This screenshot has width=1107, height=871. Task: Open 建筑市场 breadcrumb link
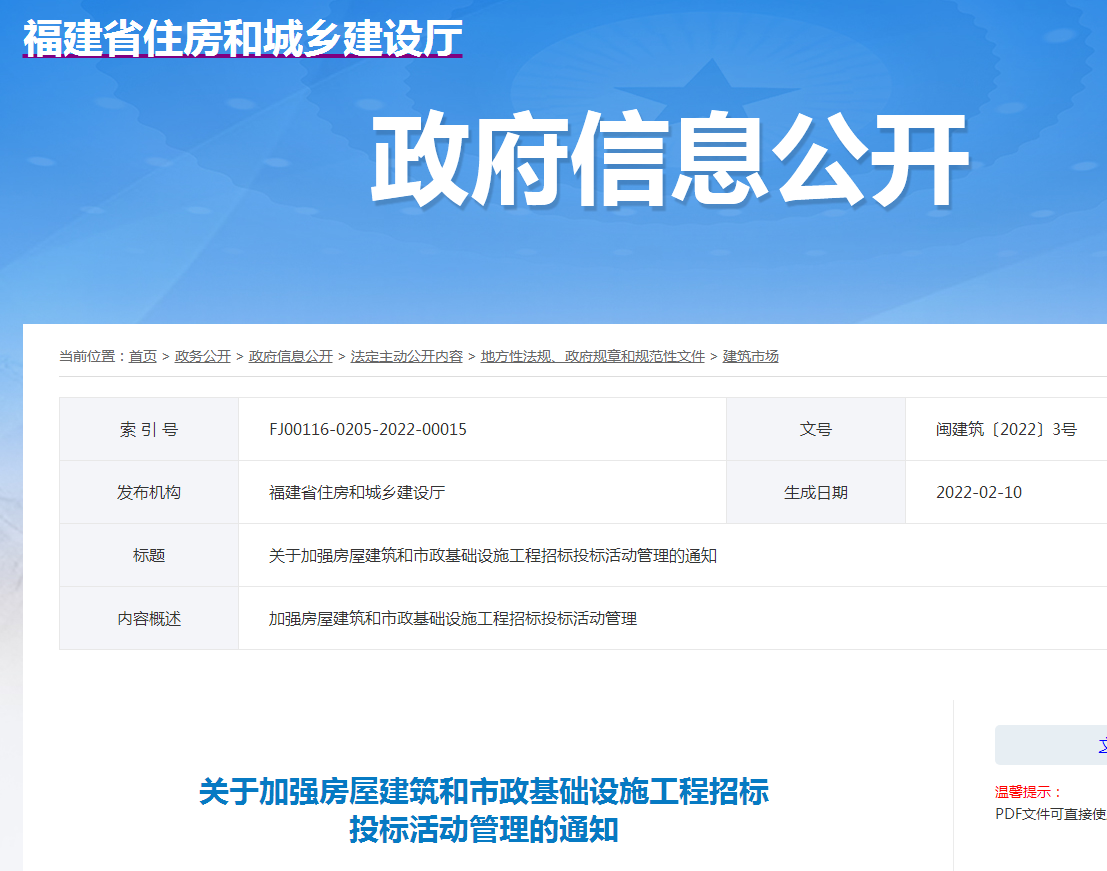[x=750, y=356]
